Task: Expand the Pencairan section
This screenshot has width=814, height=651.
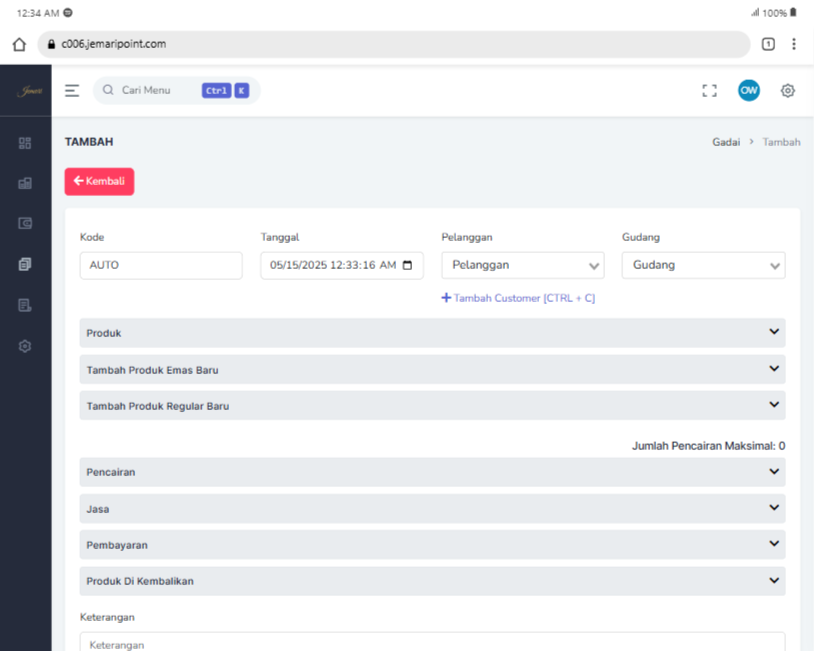Action: tap(432, 472)
